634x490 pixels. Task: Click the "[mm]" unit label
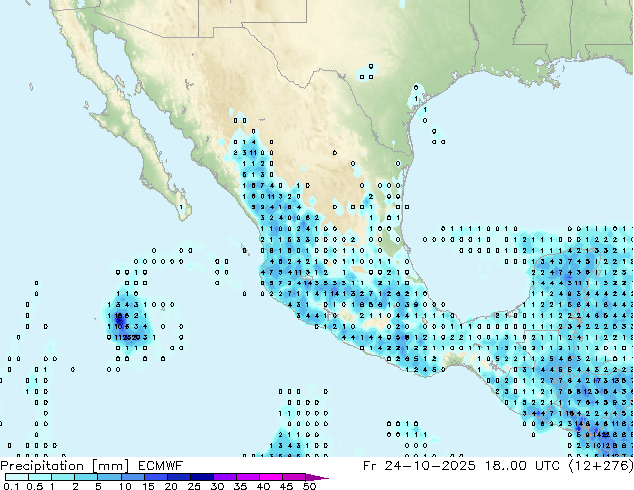(110, 466)
